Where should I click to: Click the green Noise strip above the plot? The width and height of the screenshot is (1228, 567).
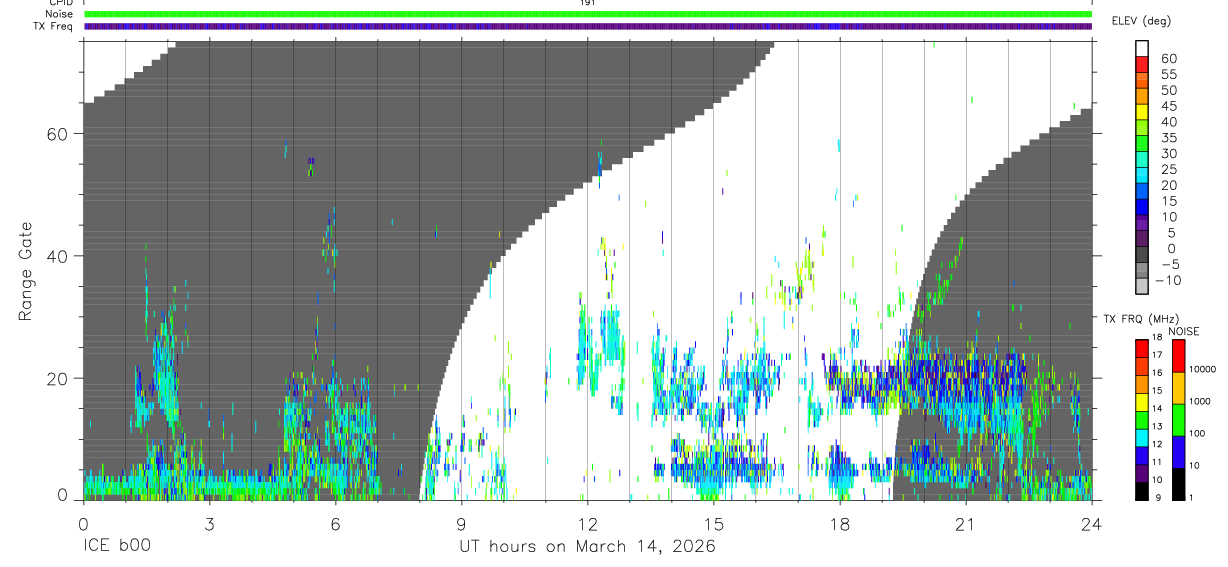[588, 14]
